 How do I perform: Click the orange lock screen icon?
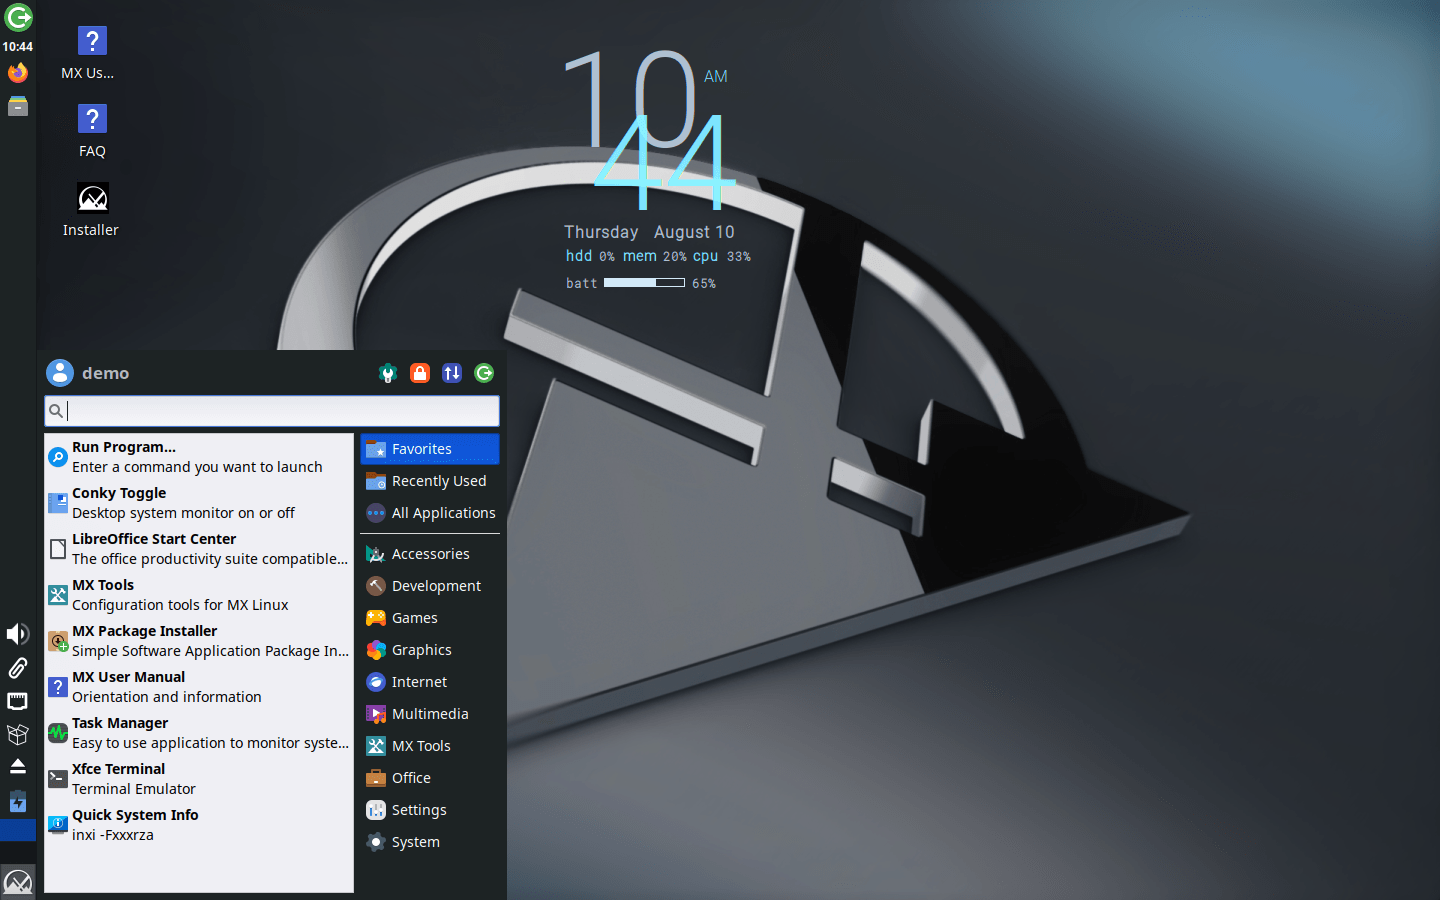click(420, 373)
